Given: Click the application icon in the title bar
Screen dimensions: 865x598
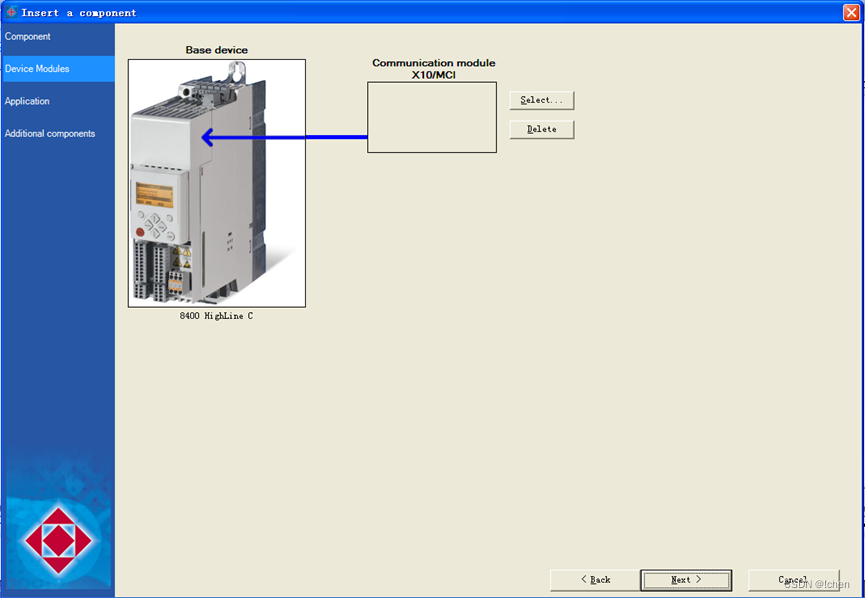Looking at the screenshot, I should point(11,12).
